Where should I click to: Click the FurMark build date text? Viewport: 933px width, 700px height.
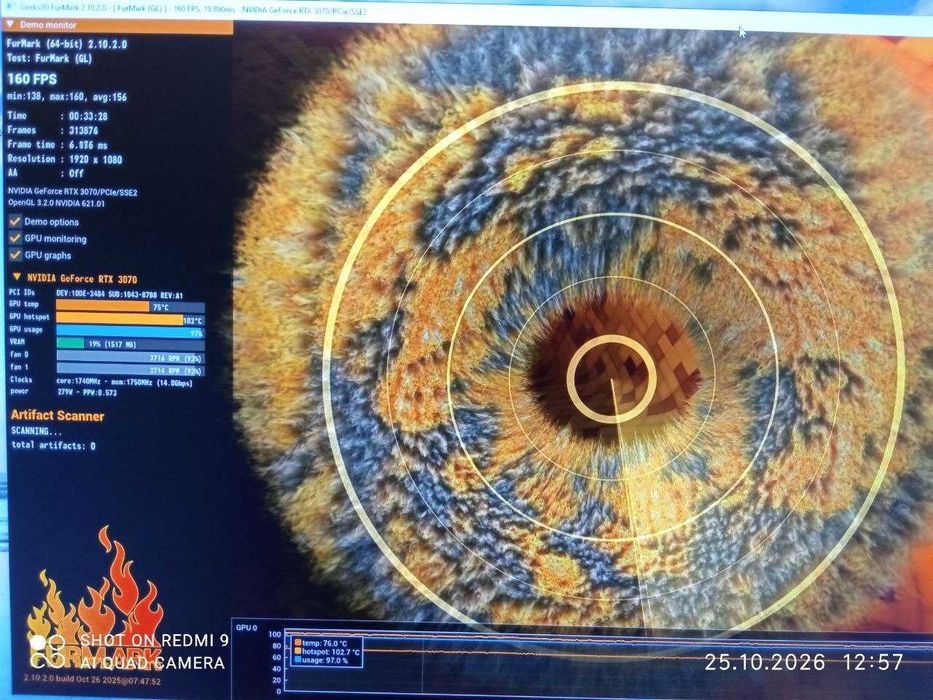point(92,680)
